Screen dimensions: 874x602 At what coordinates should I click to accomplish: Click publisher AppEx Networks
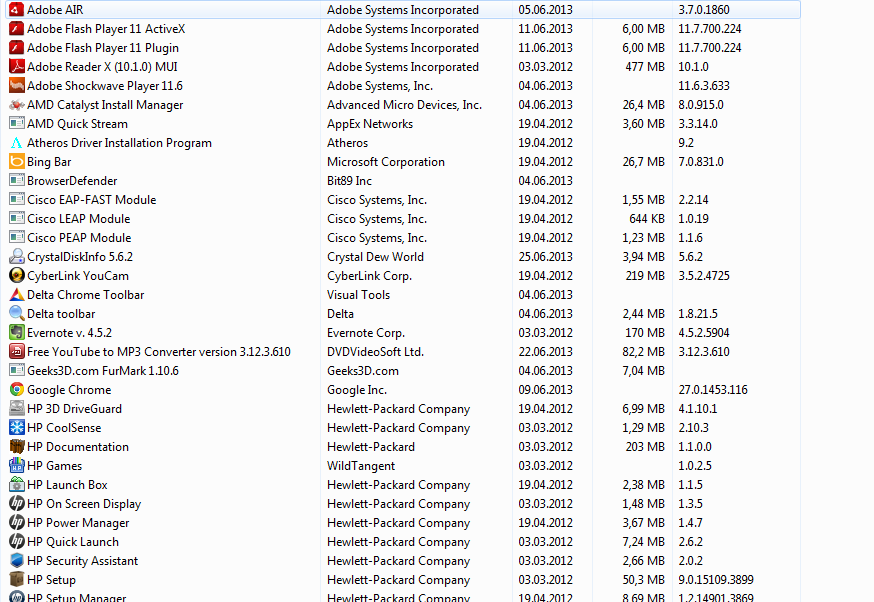pos(370,124)
